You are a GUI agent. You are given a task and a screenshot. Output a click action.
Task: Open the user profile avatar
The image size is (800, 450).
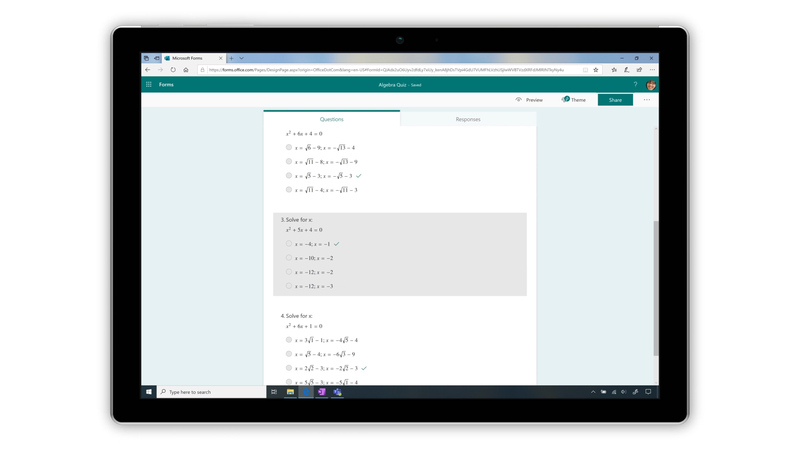651,85
